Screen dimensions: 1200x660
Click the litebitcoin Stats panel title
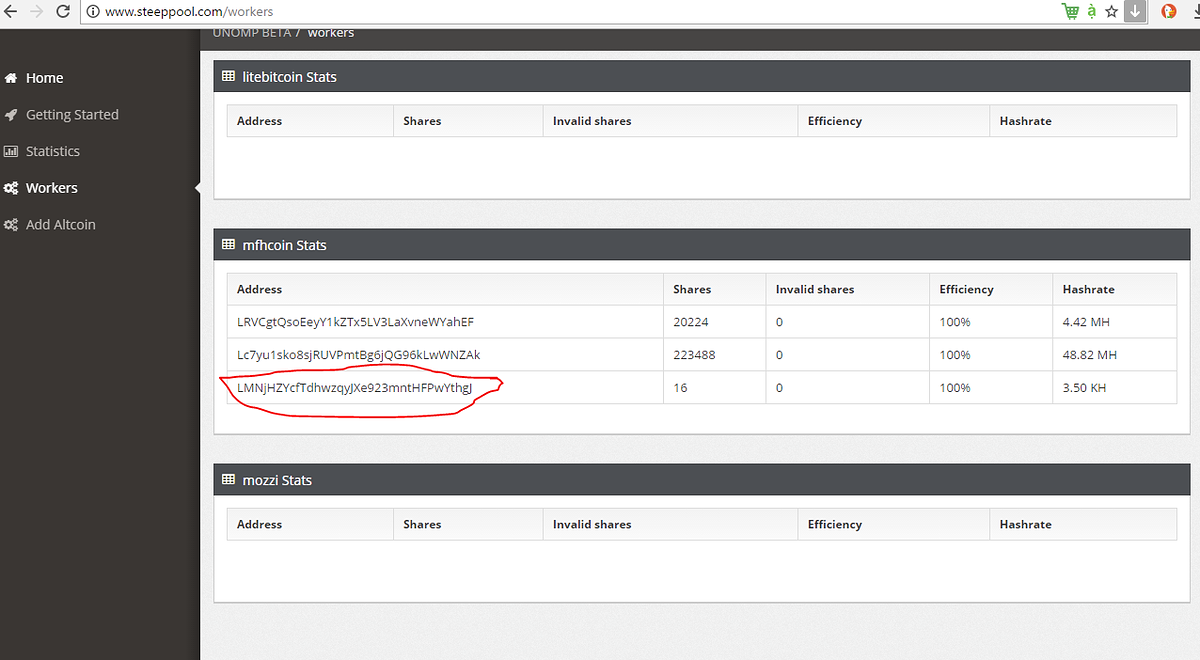coord(290,77)
